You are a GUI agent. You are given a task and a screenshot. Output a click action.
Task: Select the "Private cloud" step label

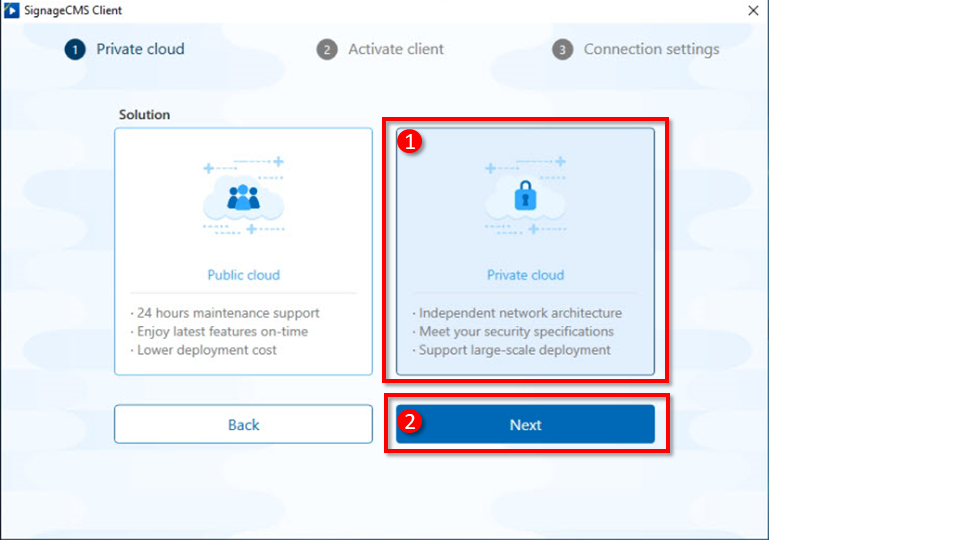coord(140,49)
